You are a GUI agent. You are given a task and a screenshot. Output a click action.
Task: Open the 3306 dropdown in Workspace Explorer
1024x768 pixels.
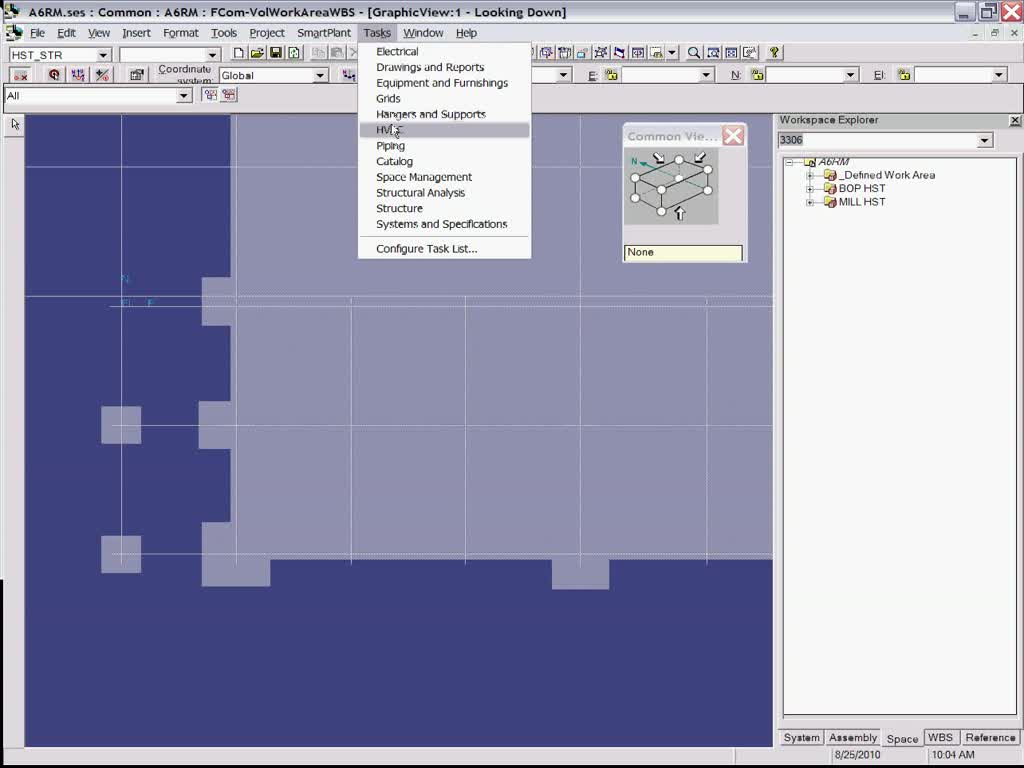pos(984,140)
